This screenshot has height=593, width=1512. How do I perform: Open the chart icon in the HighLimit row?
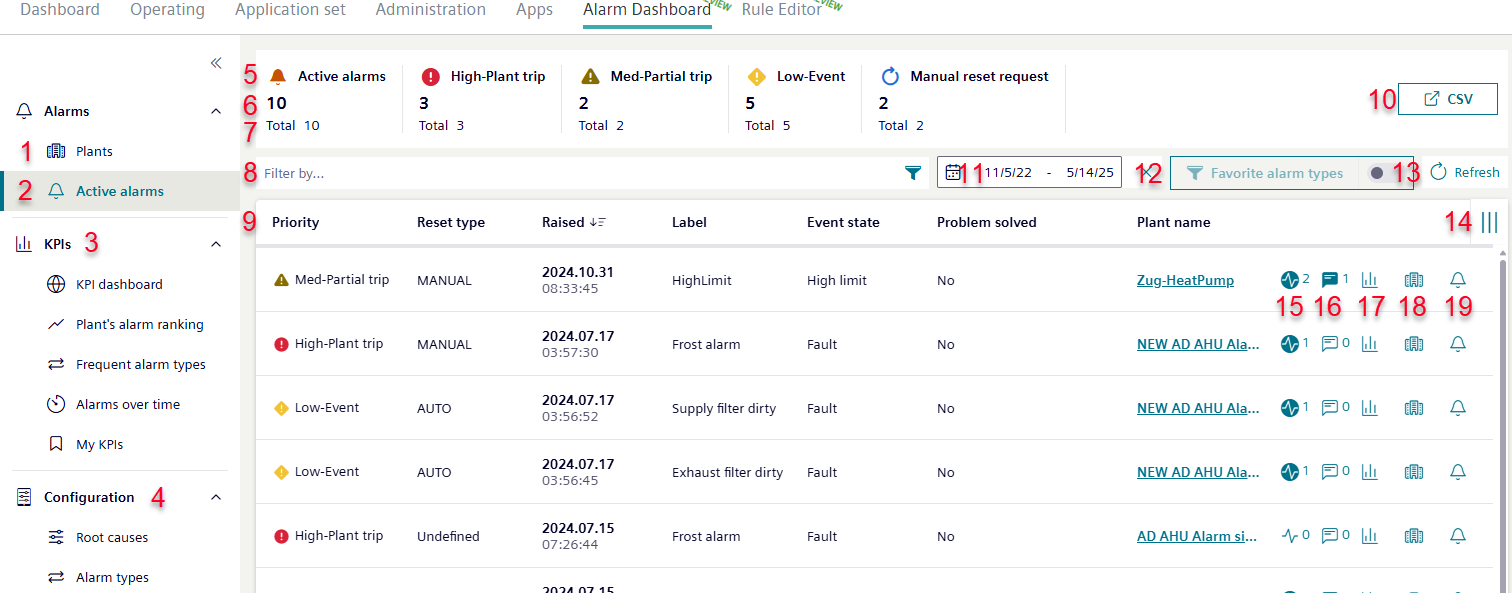coord(1370,280)
